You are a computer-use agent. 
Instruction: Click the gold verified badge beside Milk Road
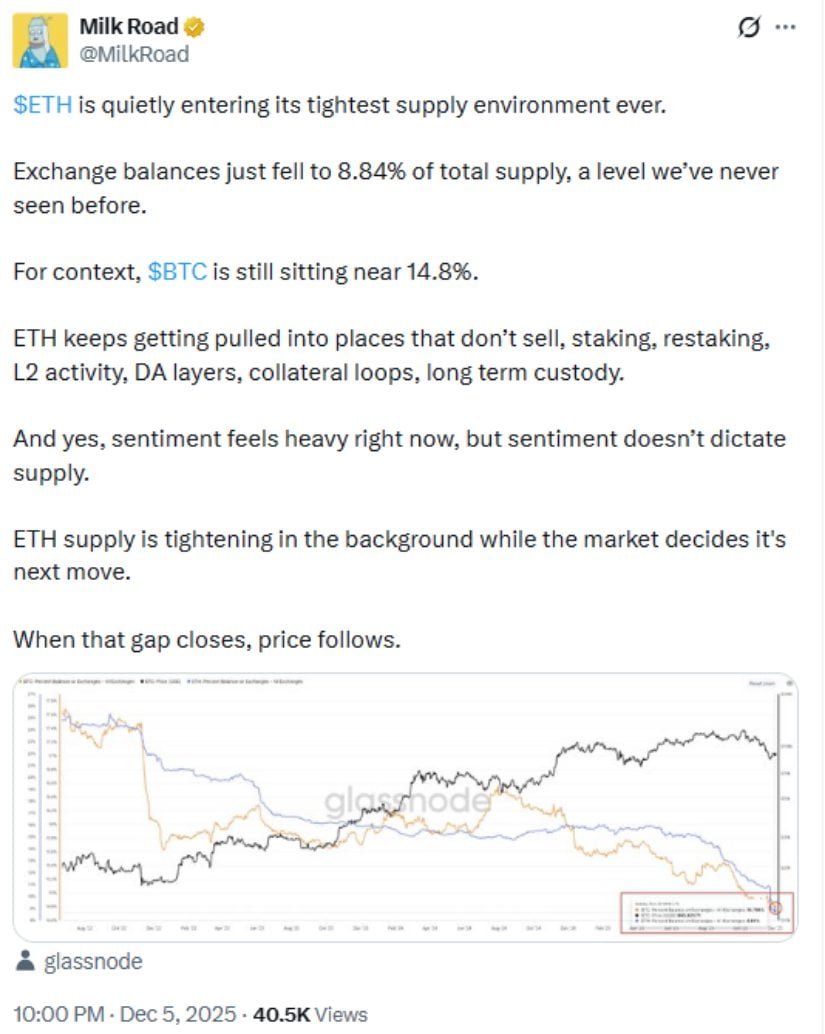click(192, 27)
